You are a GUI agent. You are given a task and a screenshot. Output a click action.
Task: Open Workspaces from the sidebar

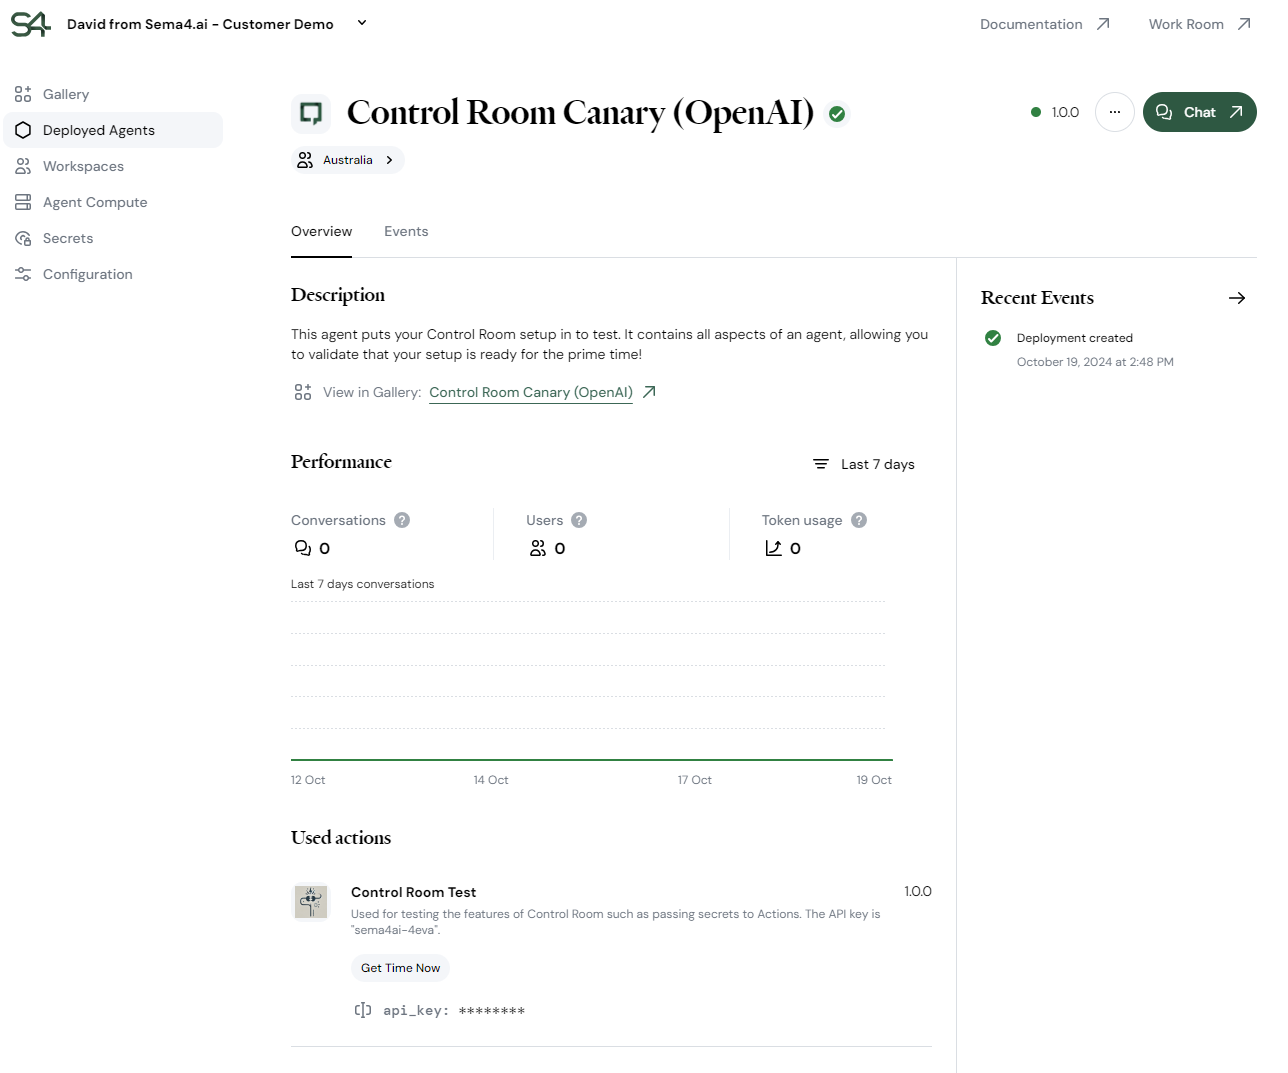coord(113,166)
